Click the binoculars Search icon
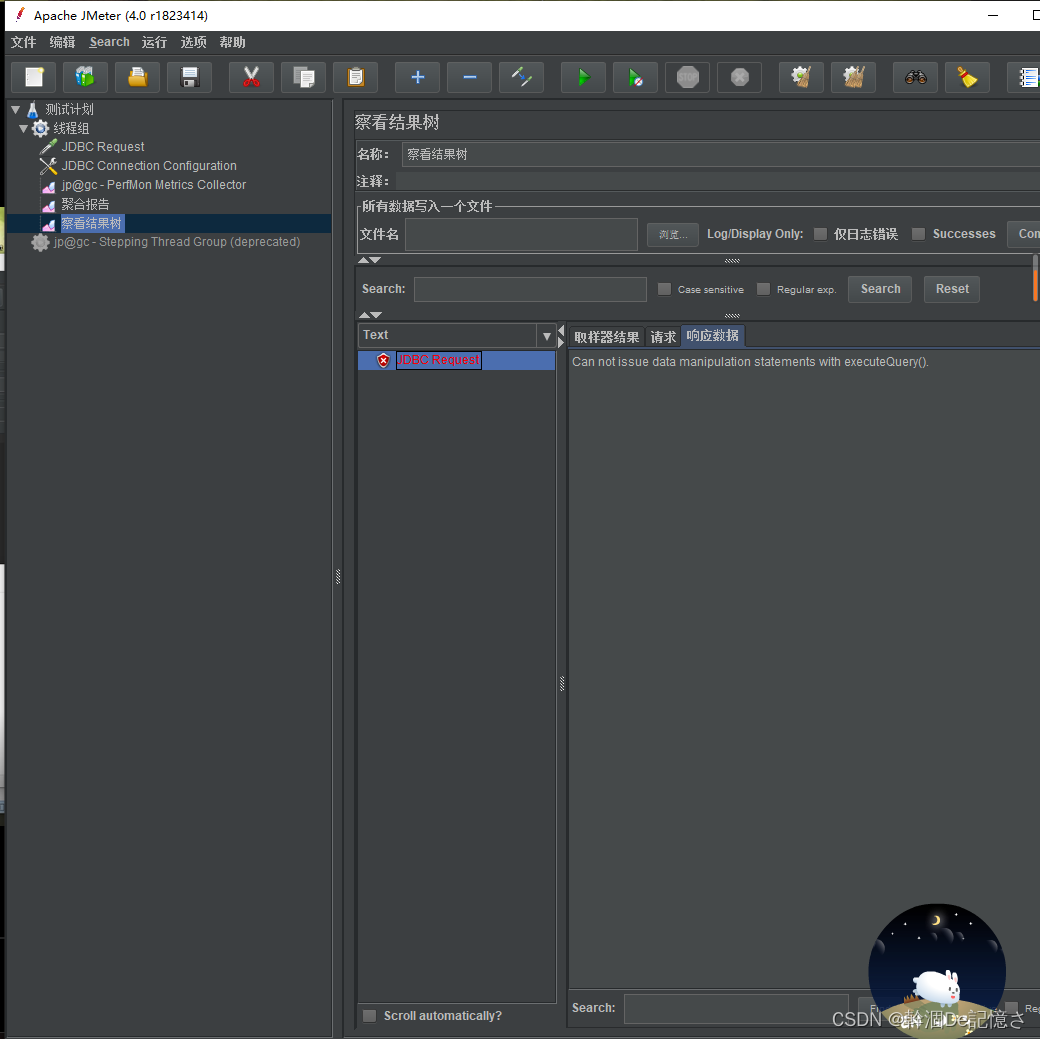Screen dimensions: 1040x1039 point(915,78)
